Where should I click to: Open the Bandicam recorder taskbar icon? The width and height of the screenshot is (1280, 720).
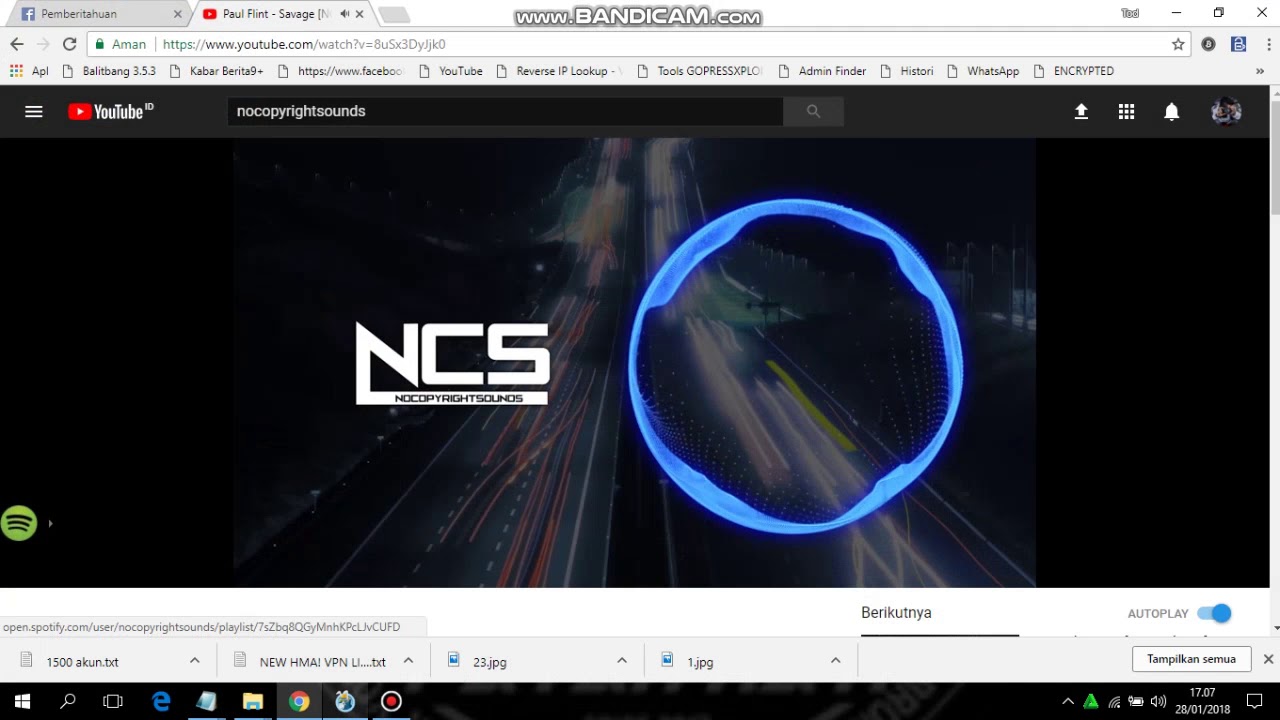(x=391, y=701)
